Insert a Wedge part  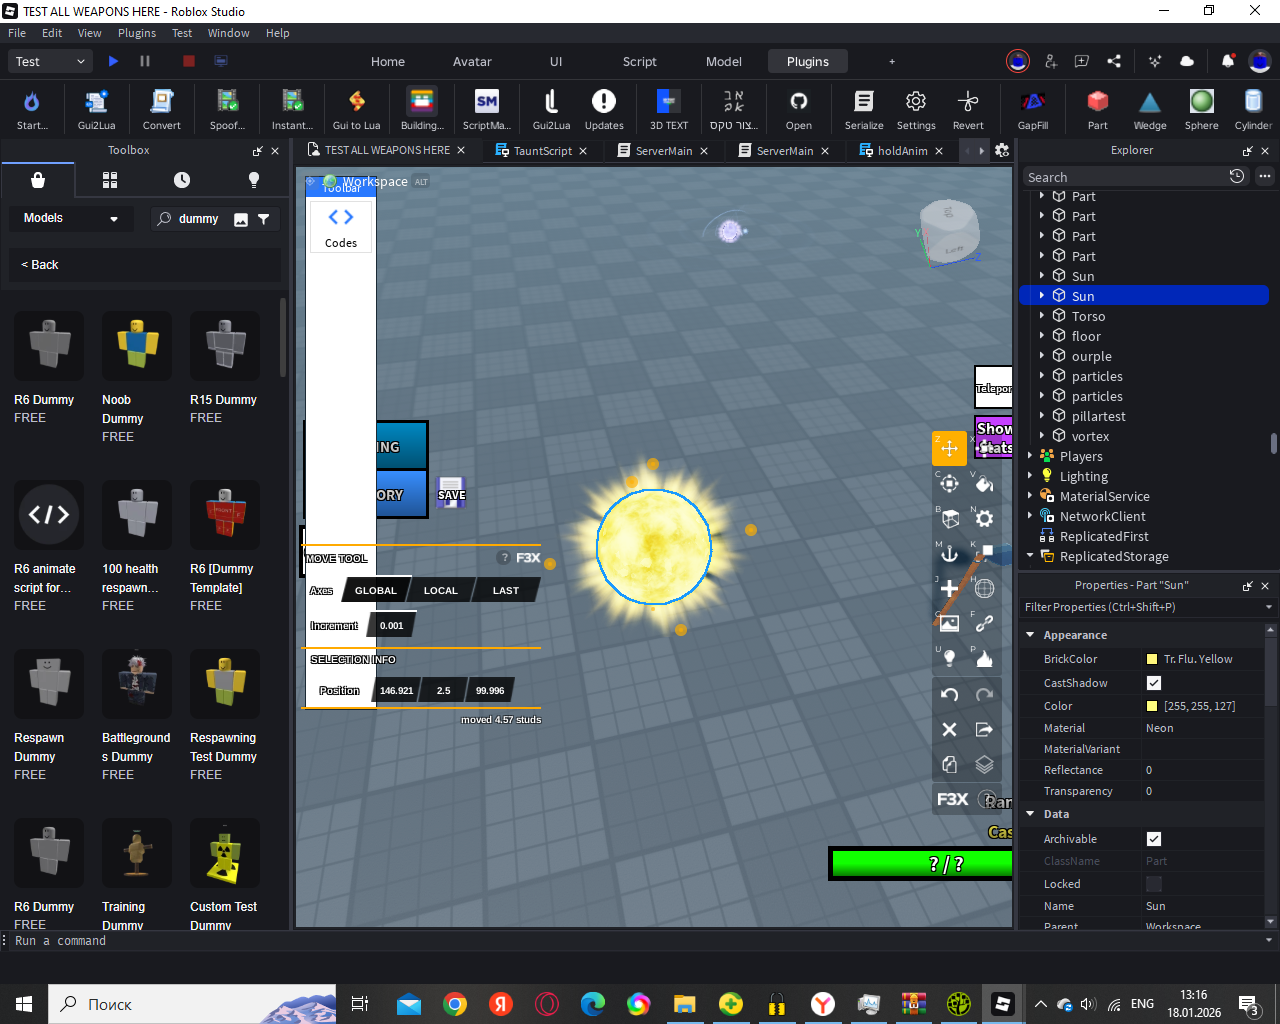click(1150, 109)
